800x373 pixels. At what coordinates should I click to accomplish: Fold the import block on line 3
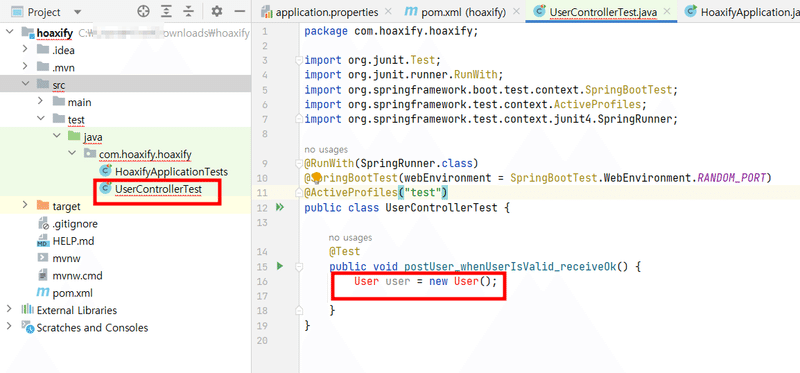(299, 60)
